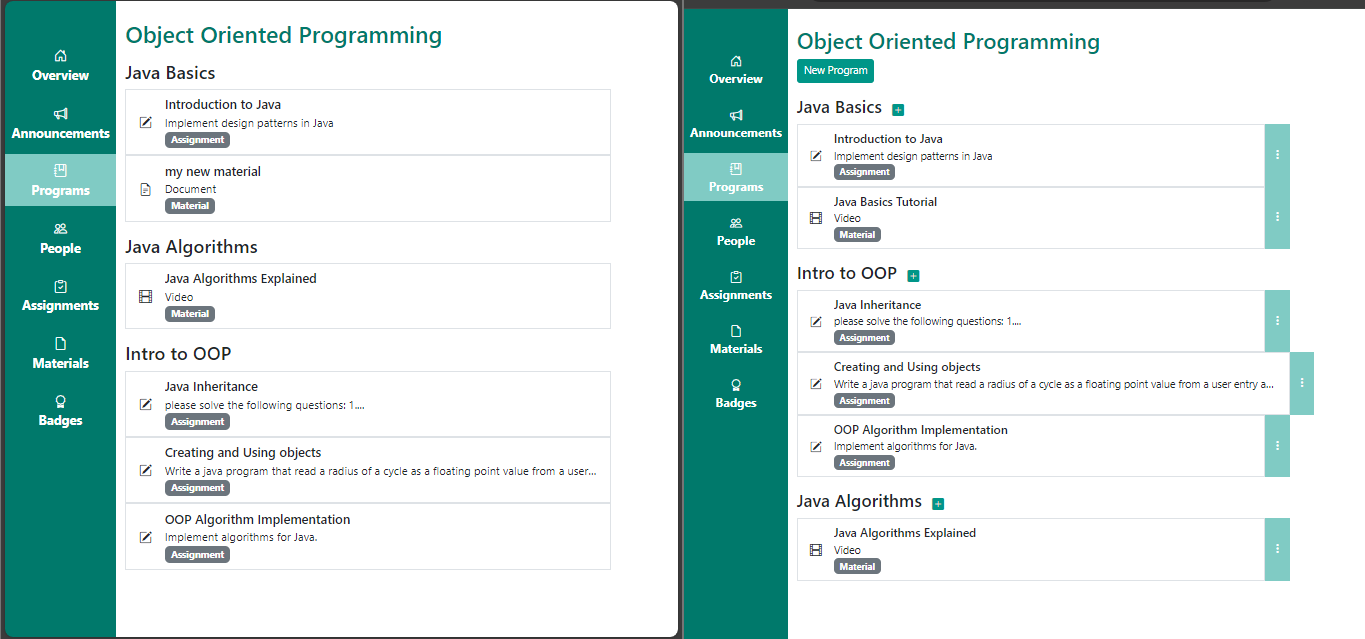Click Intro to OOP heading in right window
Image resolution: width=1365 pixels, height=639 pixels.
tap(847, 273)
